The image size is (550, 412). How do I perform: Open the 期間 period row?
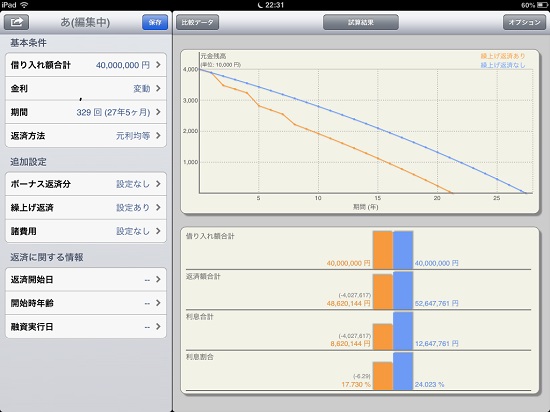pyautogui.click(x=86, y=112)
